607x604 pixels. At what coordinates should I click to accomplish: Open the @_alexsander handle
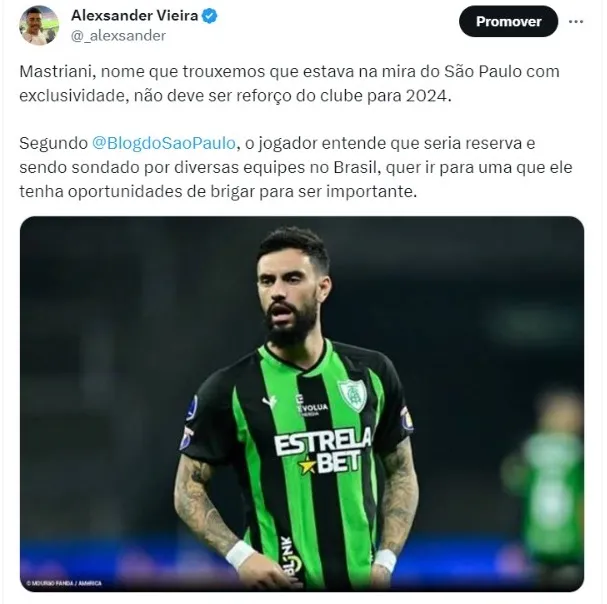pyautogui.click(x=118, y=36)
